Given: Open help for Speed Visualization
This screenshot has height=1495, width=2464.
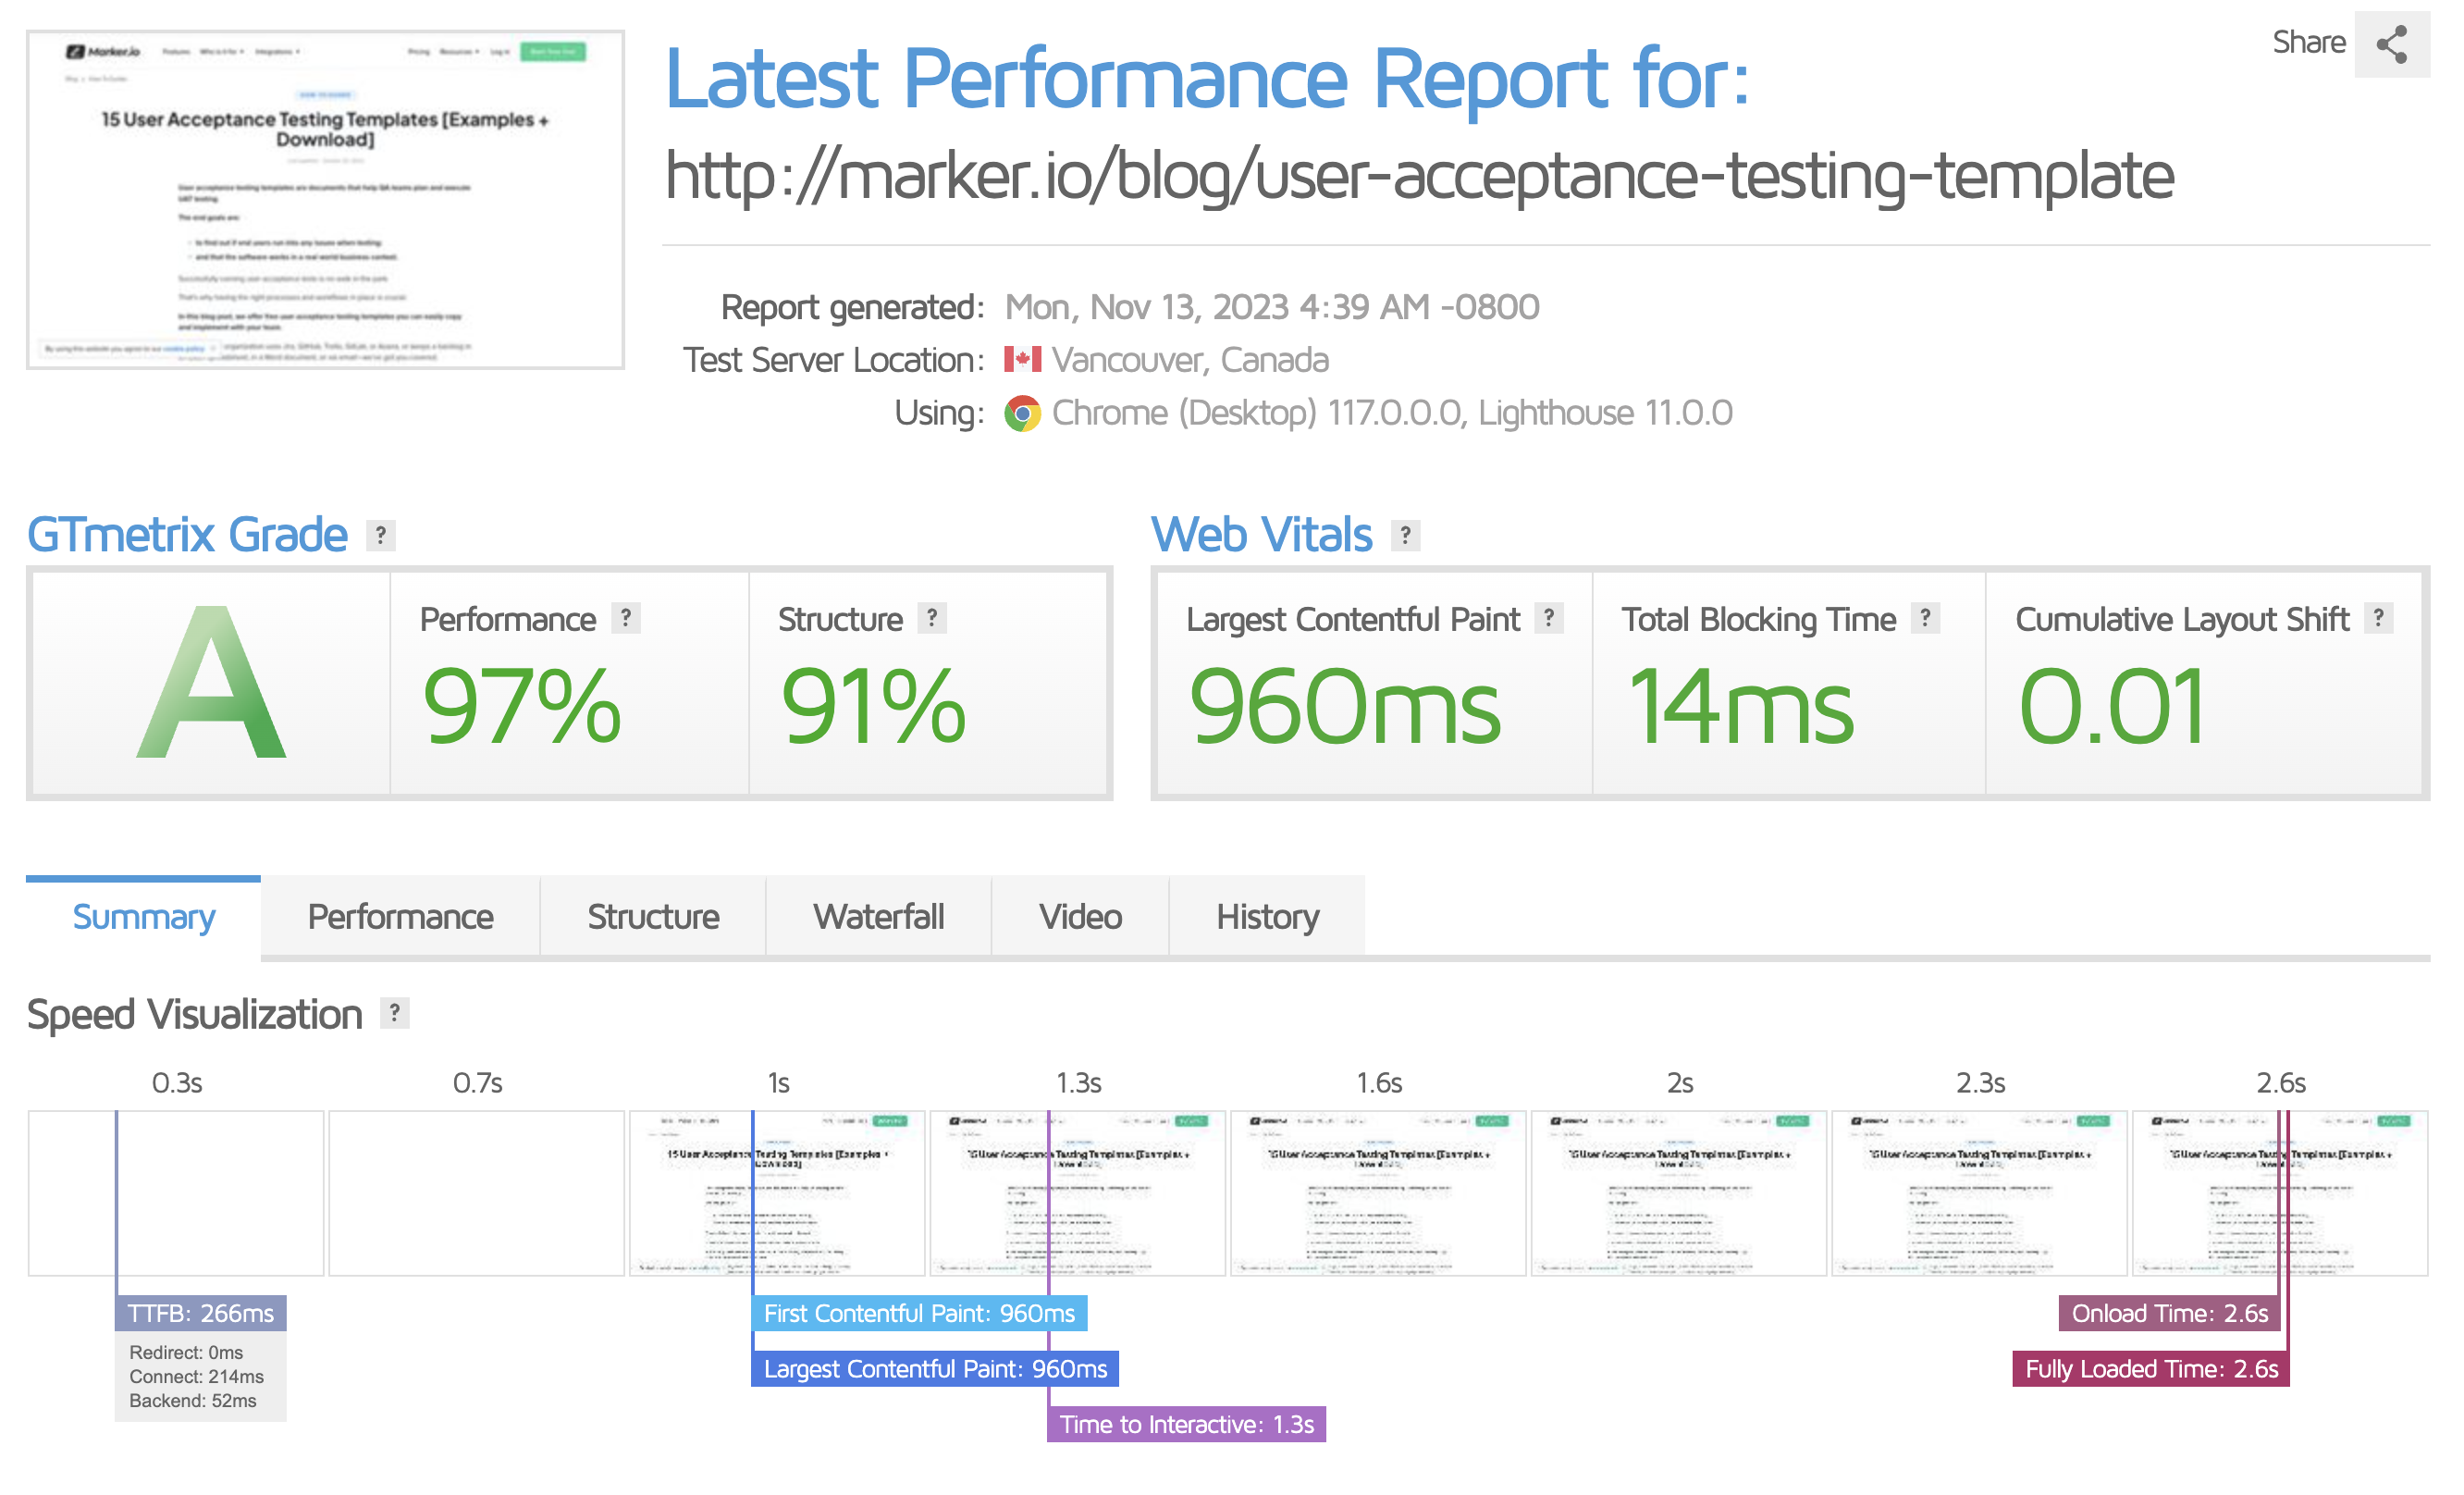Looking at the screenshot, I should click(x=396, y=1014).
